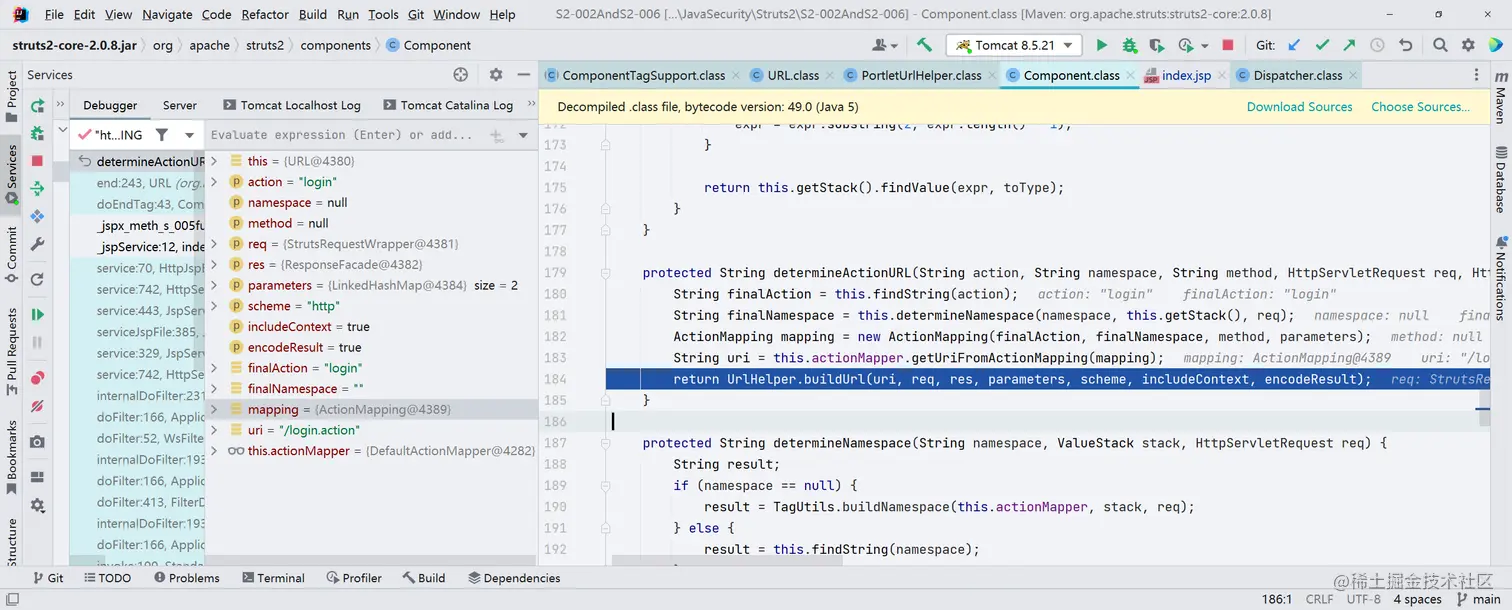The image size is (1512, 610).
Task: Run Tomcat with the green play icon
Action: pyautogui.click(x=1101, y=45)
